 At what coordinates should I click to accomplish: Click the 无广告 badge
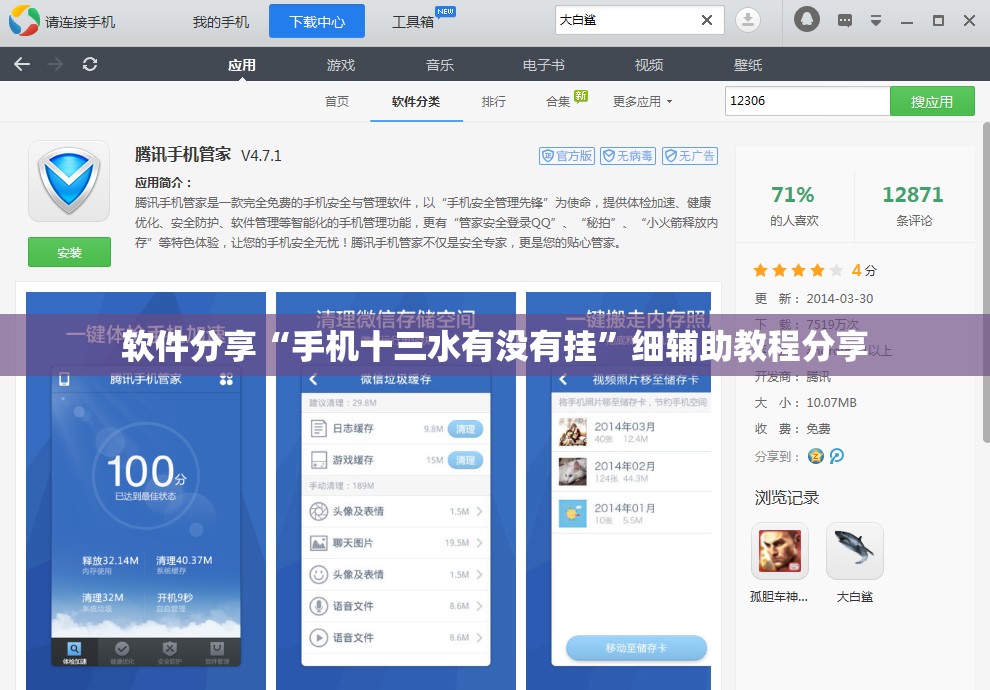[x=689, y=156]
